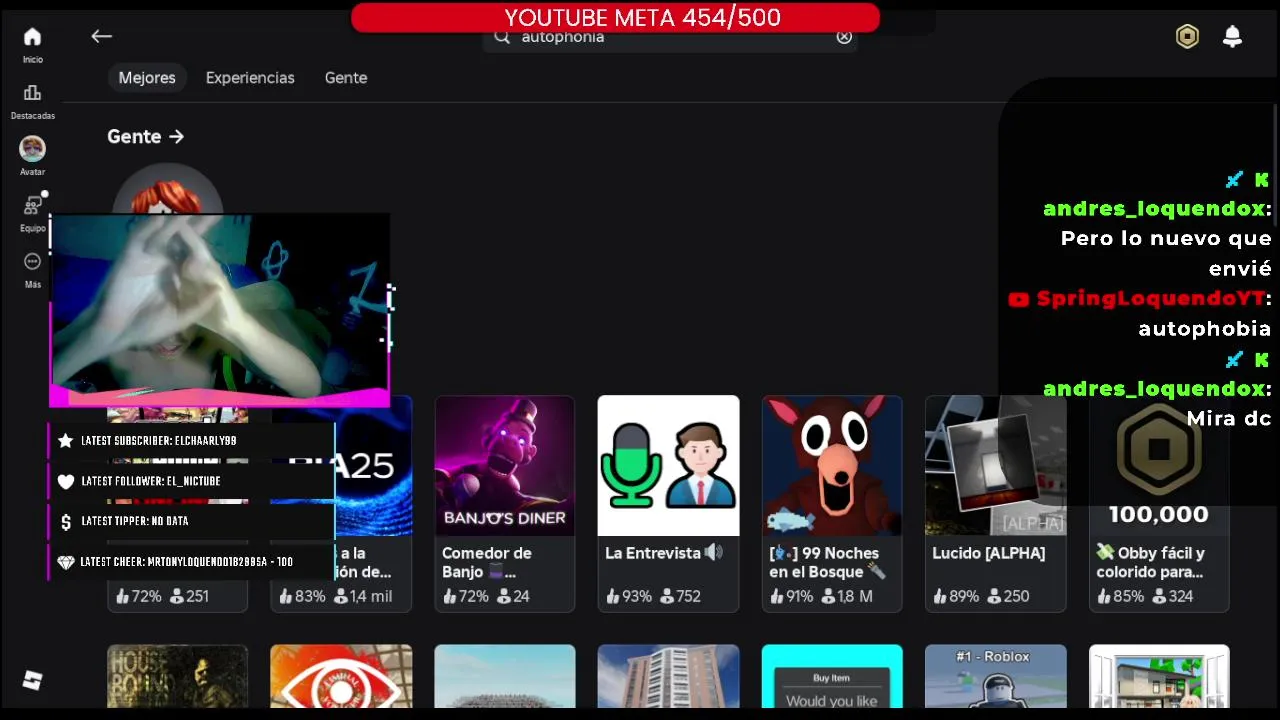Open #1 - Roblox game thumbnail

pos(995,677)
